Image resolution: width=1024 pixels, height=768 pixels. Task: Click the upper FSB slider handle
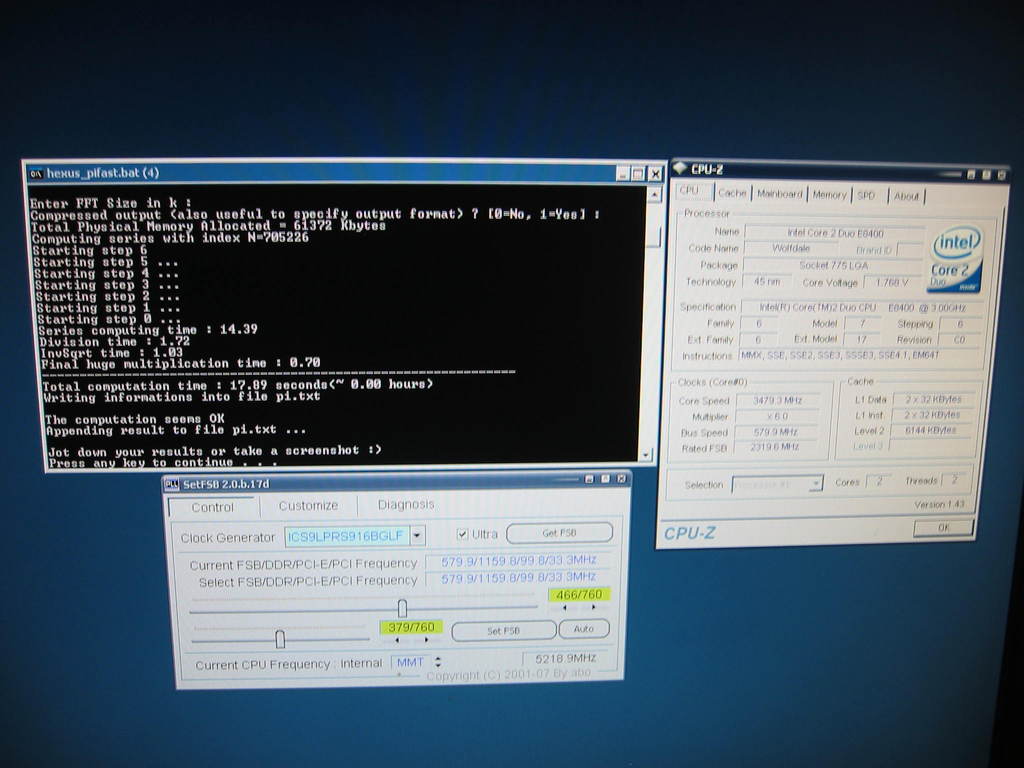tap(402, 608)
